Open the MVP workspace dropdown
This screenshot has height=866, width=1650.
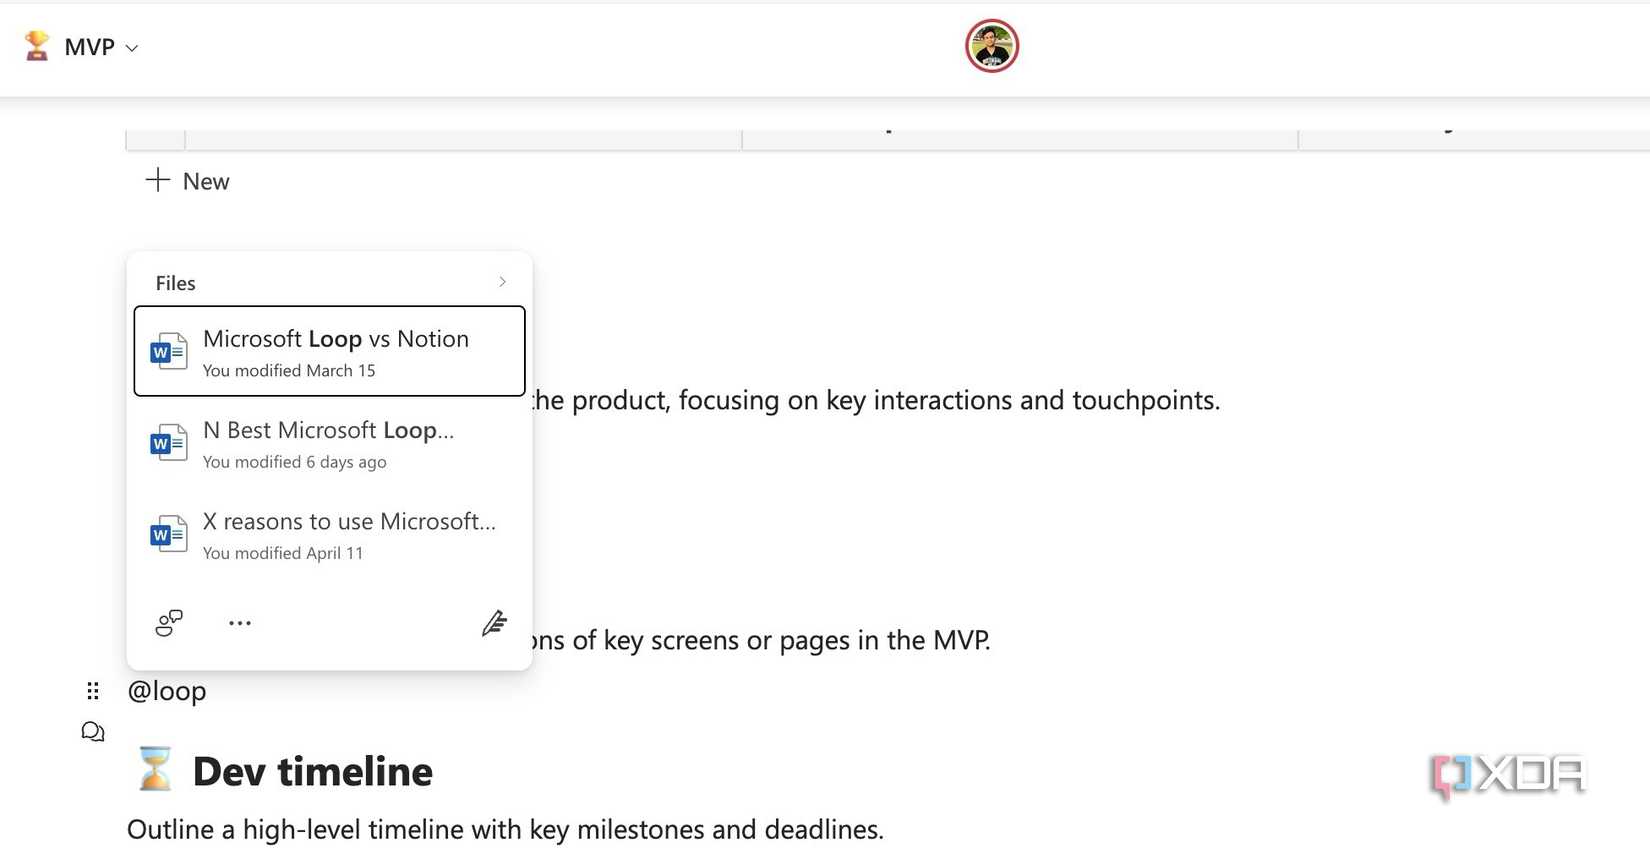[100, 47]
